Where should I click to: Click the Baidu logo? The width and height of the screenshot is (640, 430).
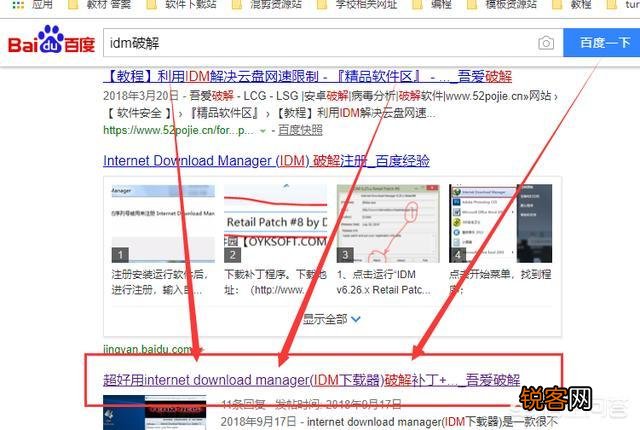(x=51, y=40)
